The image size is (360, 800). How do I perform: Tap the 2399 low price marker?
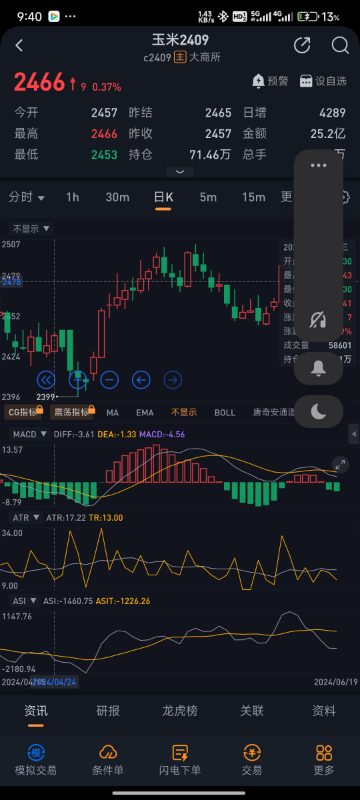(x=47, y=396)
